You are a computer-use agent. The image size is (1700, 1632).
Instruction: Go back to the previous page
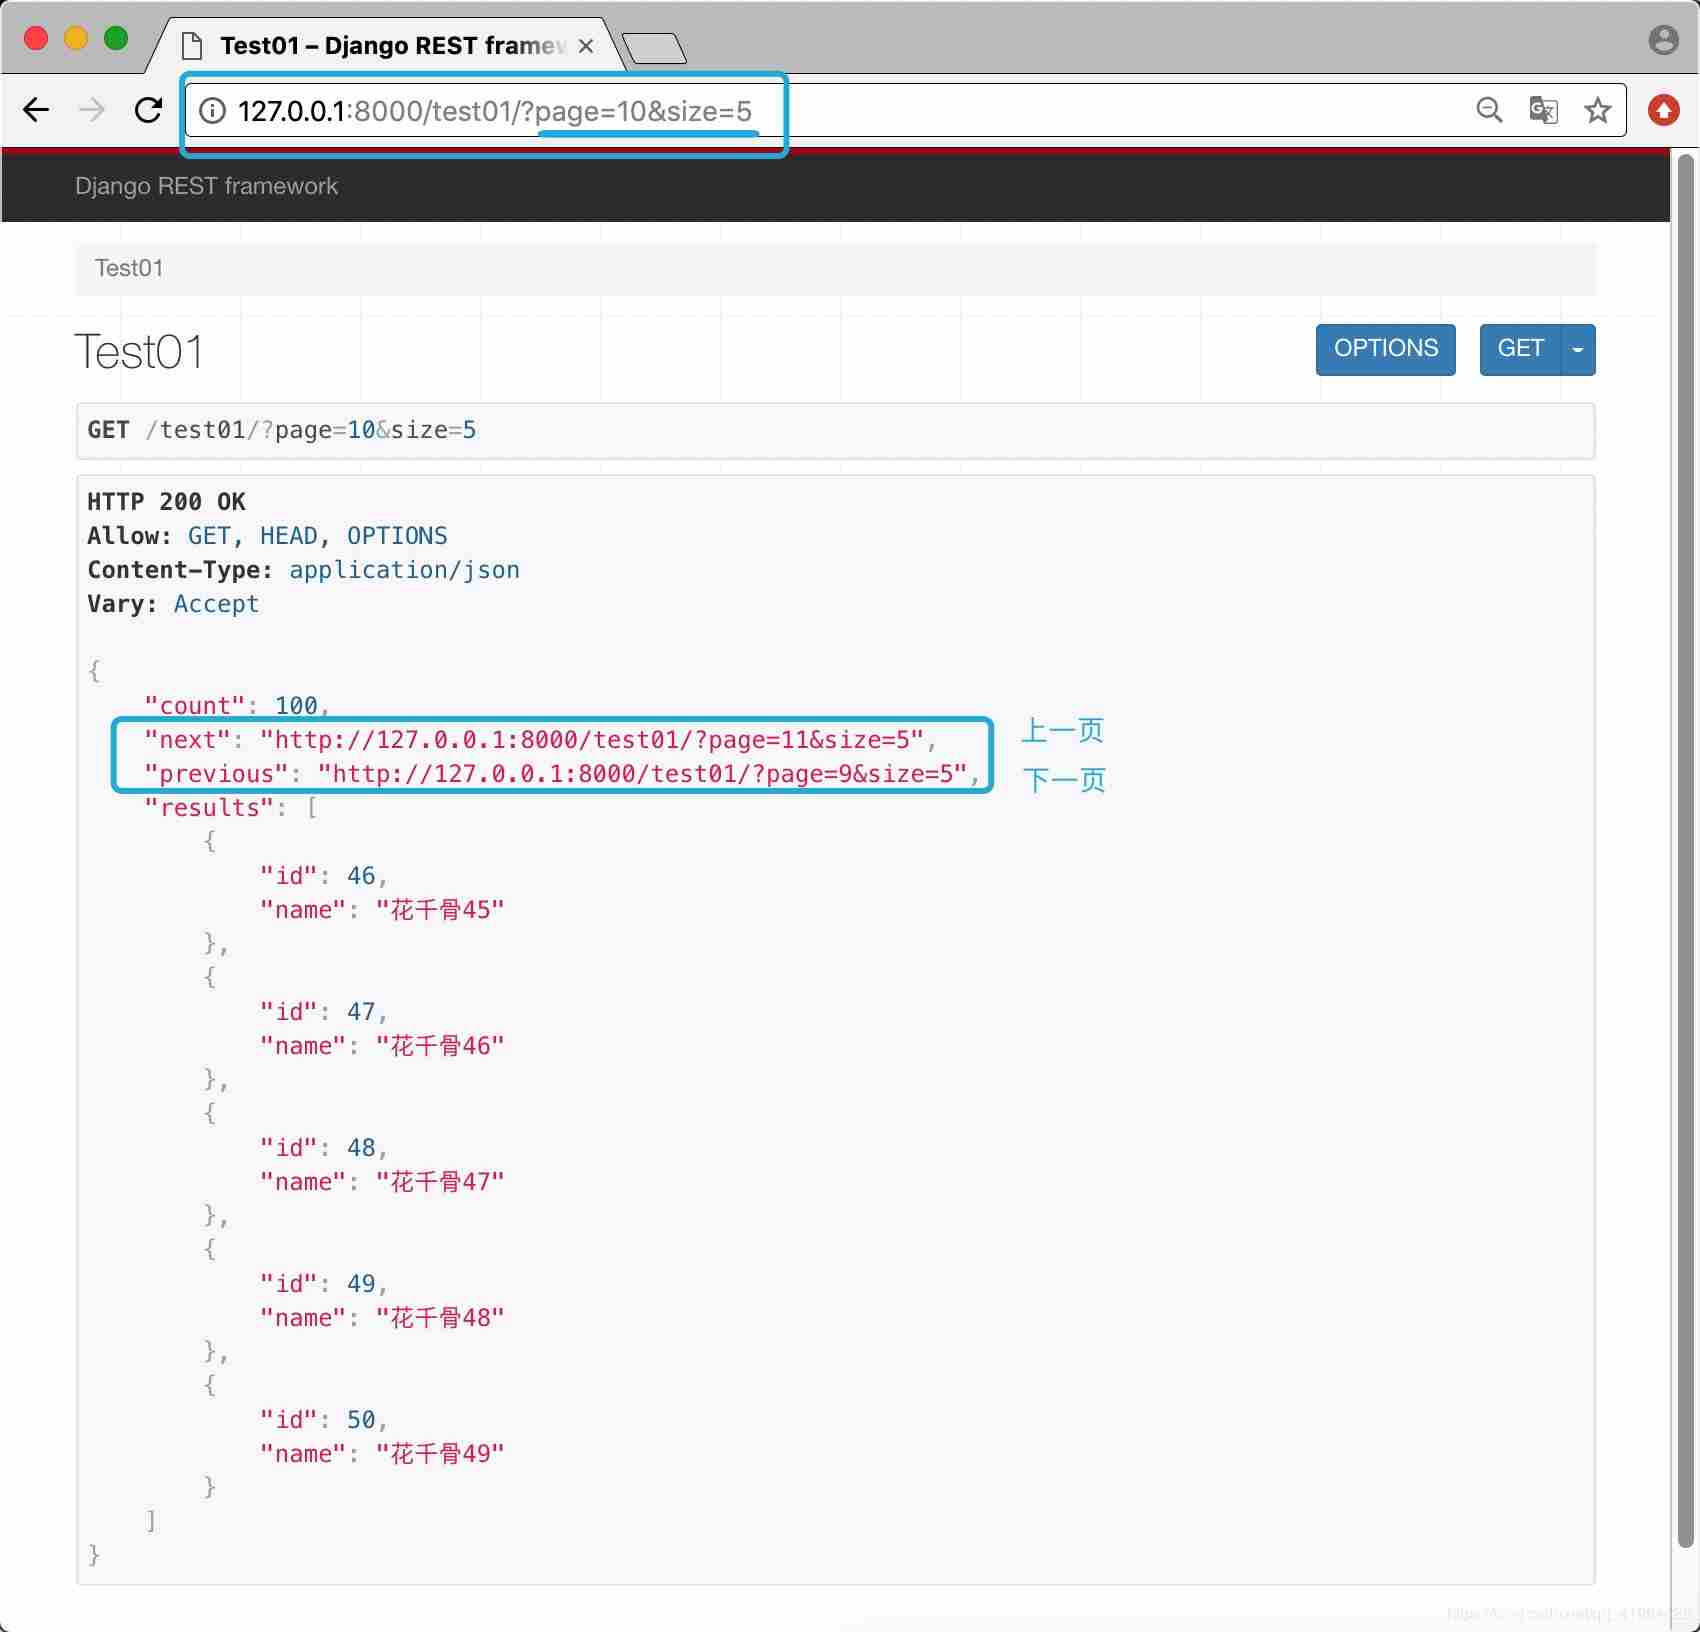36,110
